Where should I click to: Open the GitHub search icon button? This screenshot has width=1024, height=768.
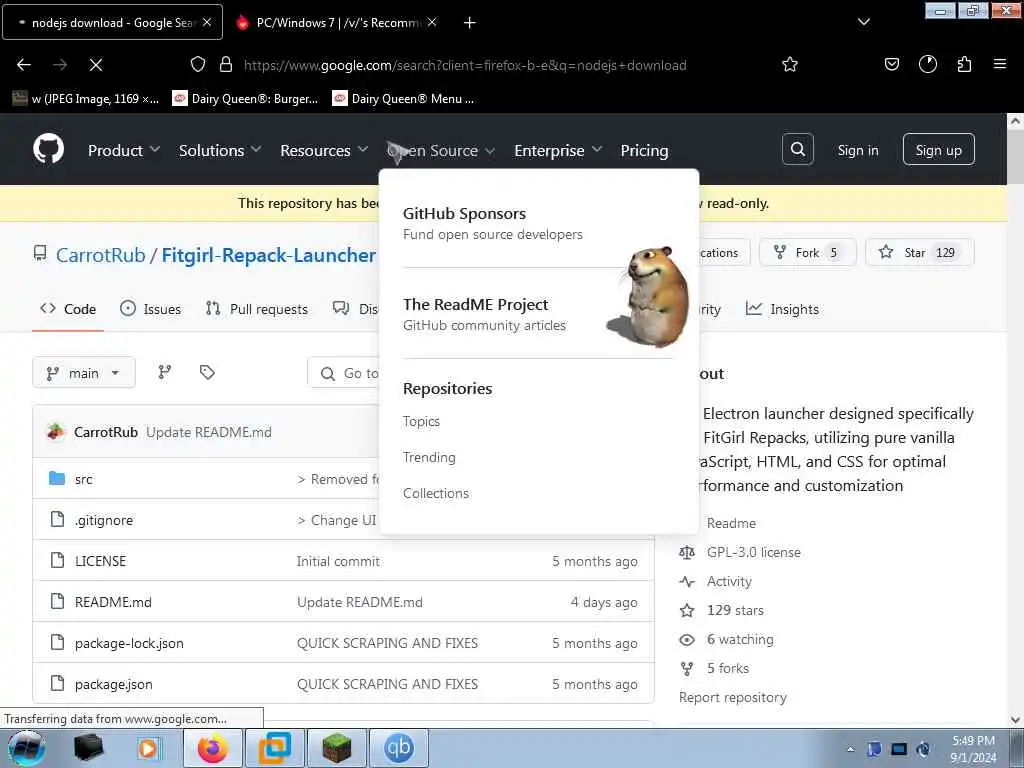[797, 150]
